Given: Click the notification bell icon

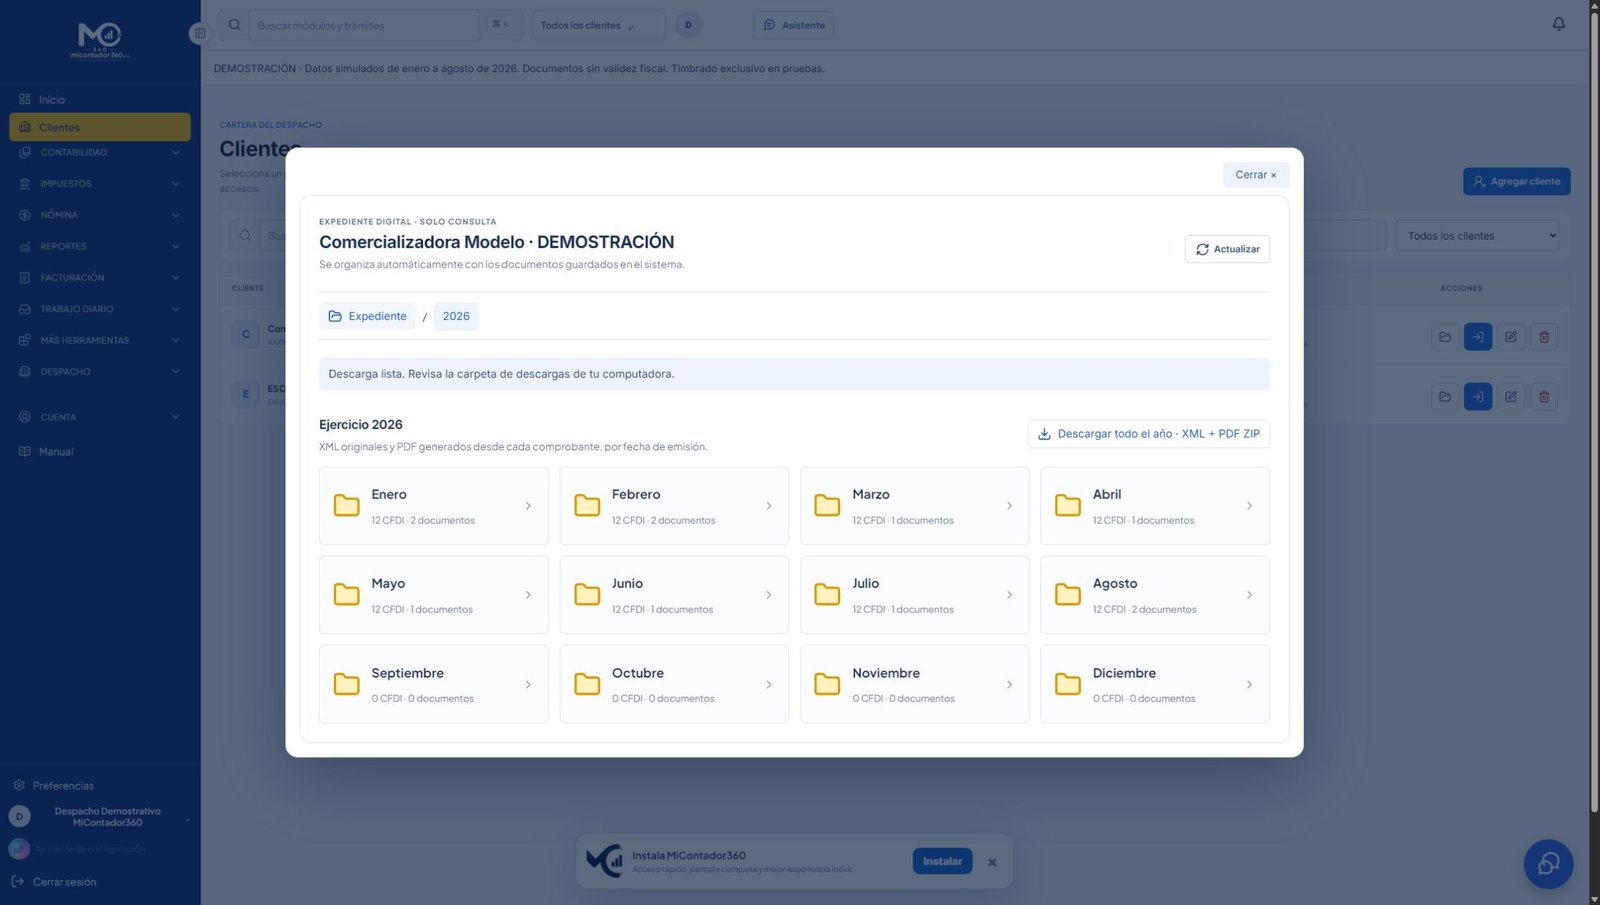Looking at the screenshot, I should pyautogui.click(x=1558, y=24).
